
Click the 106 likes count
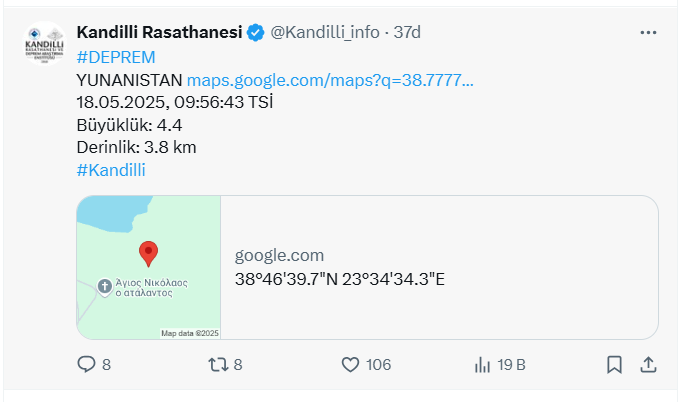[x=378, y=365]
